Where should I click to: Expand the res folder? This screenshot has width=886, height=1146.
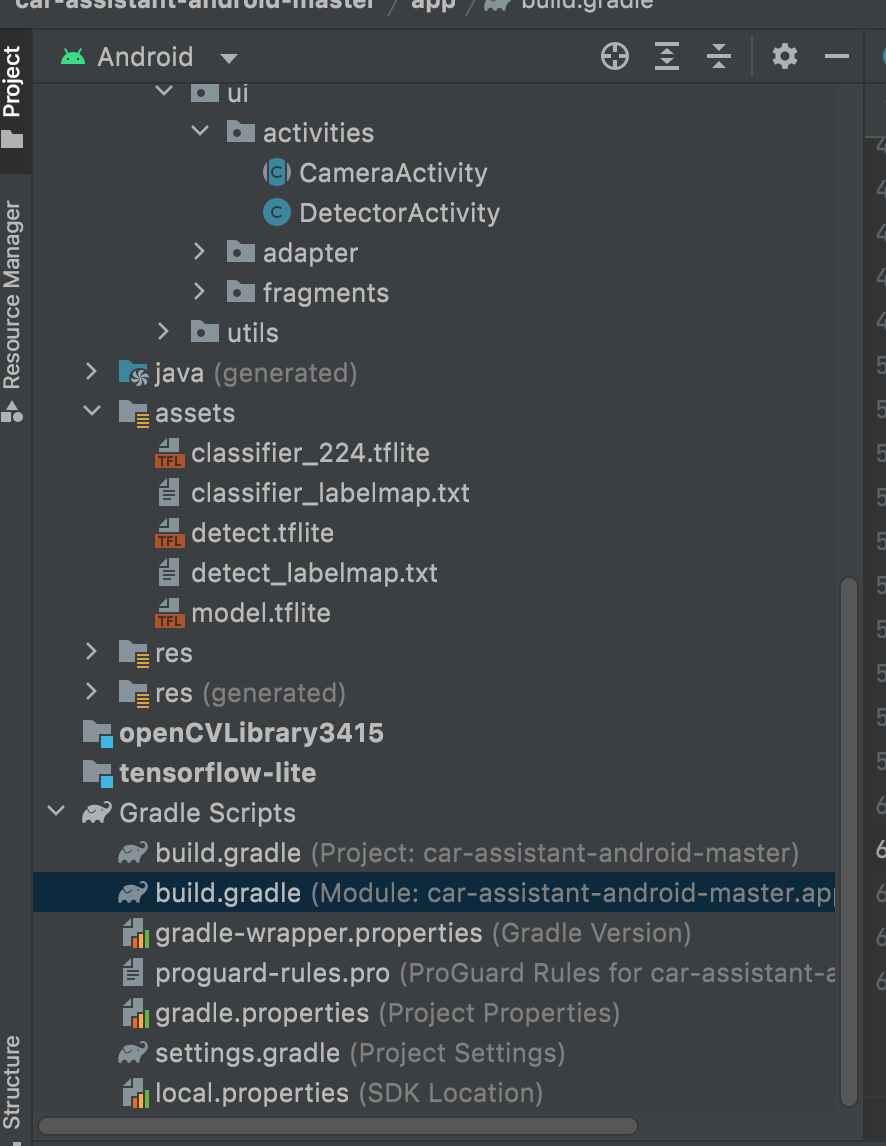point(91,651)
